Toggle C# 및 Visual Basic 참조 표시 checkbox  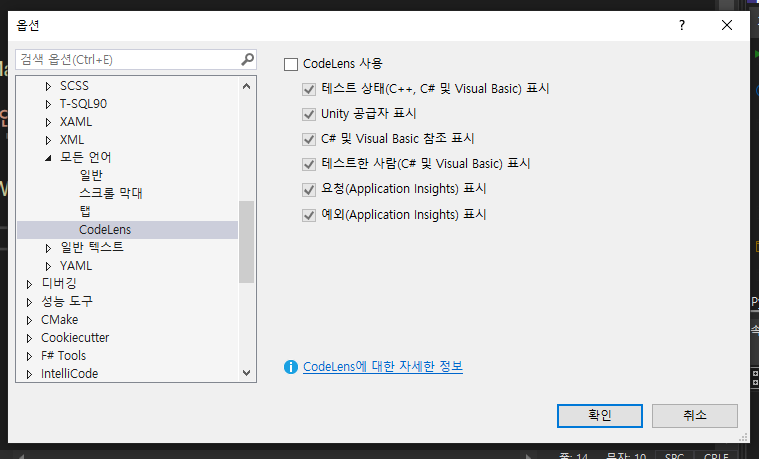point(309,139)
